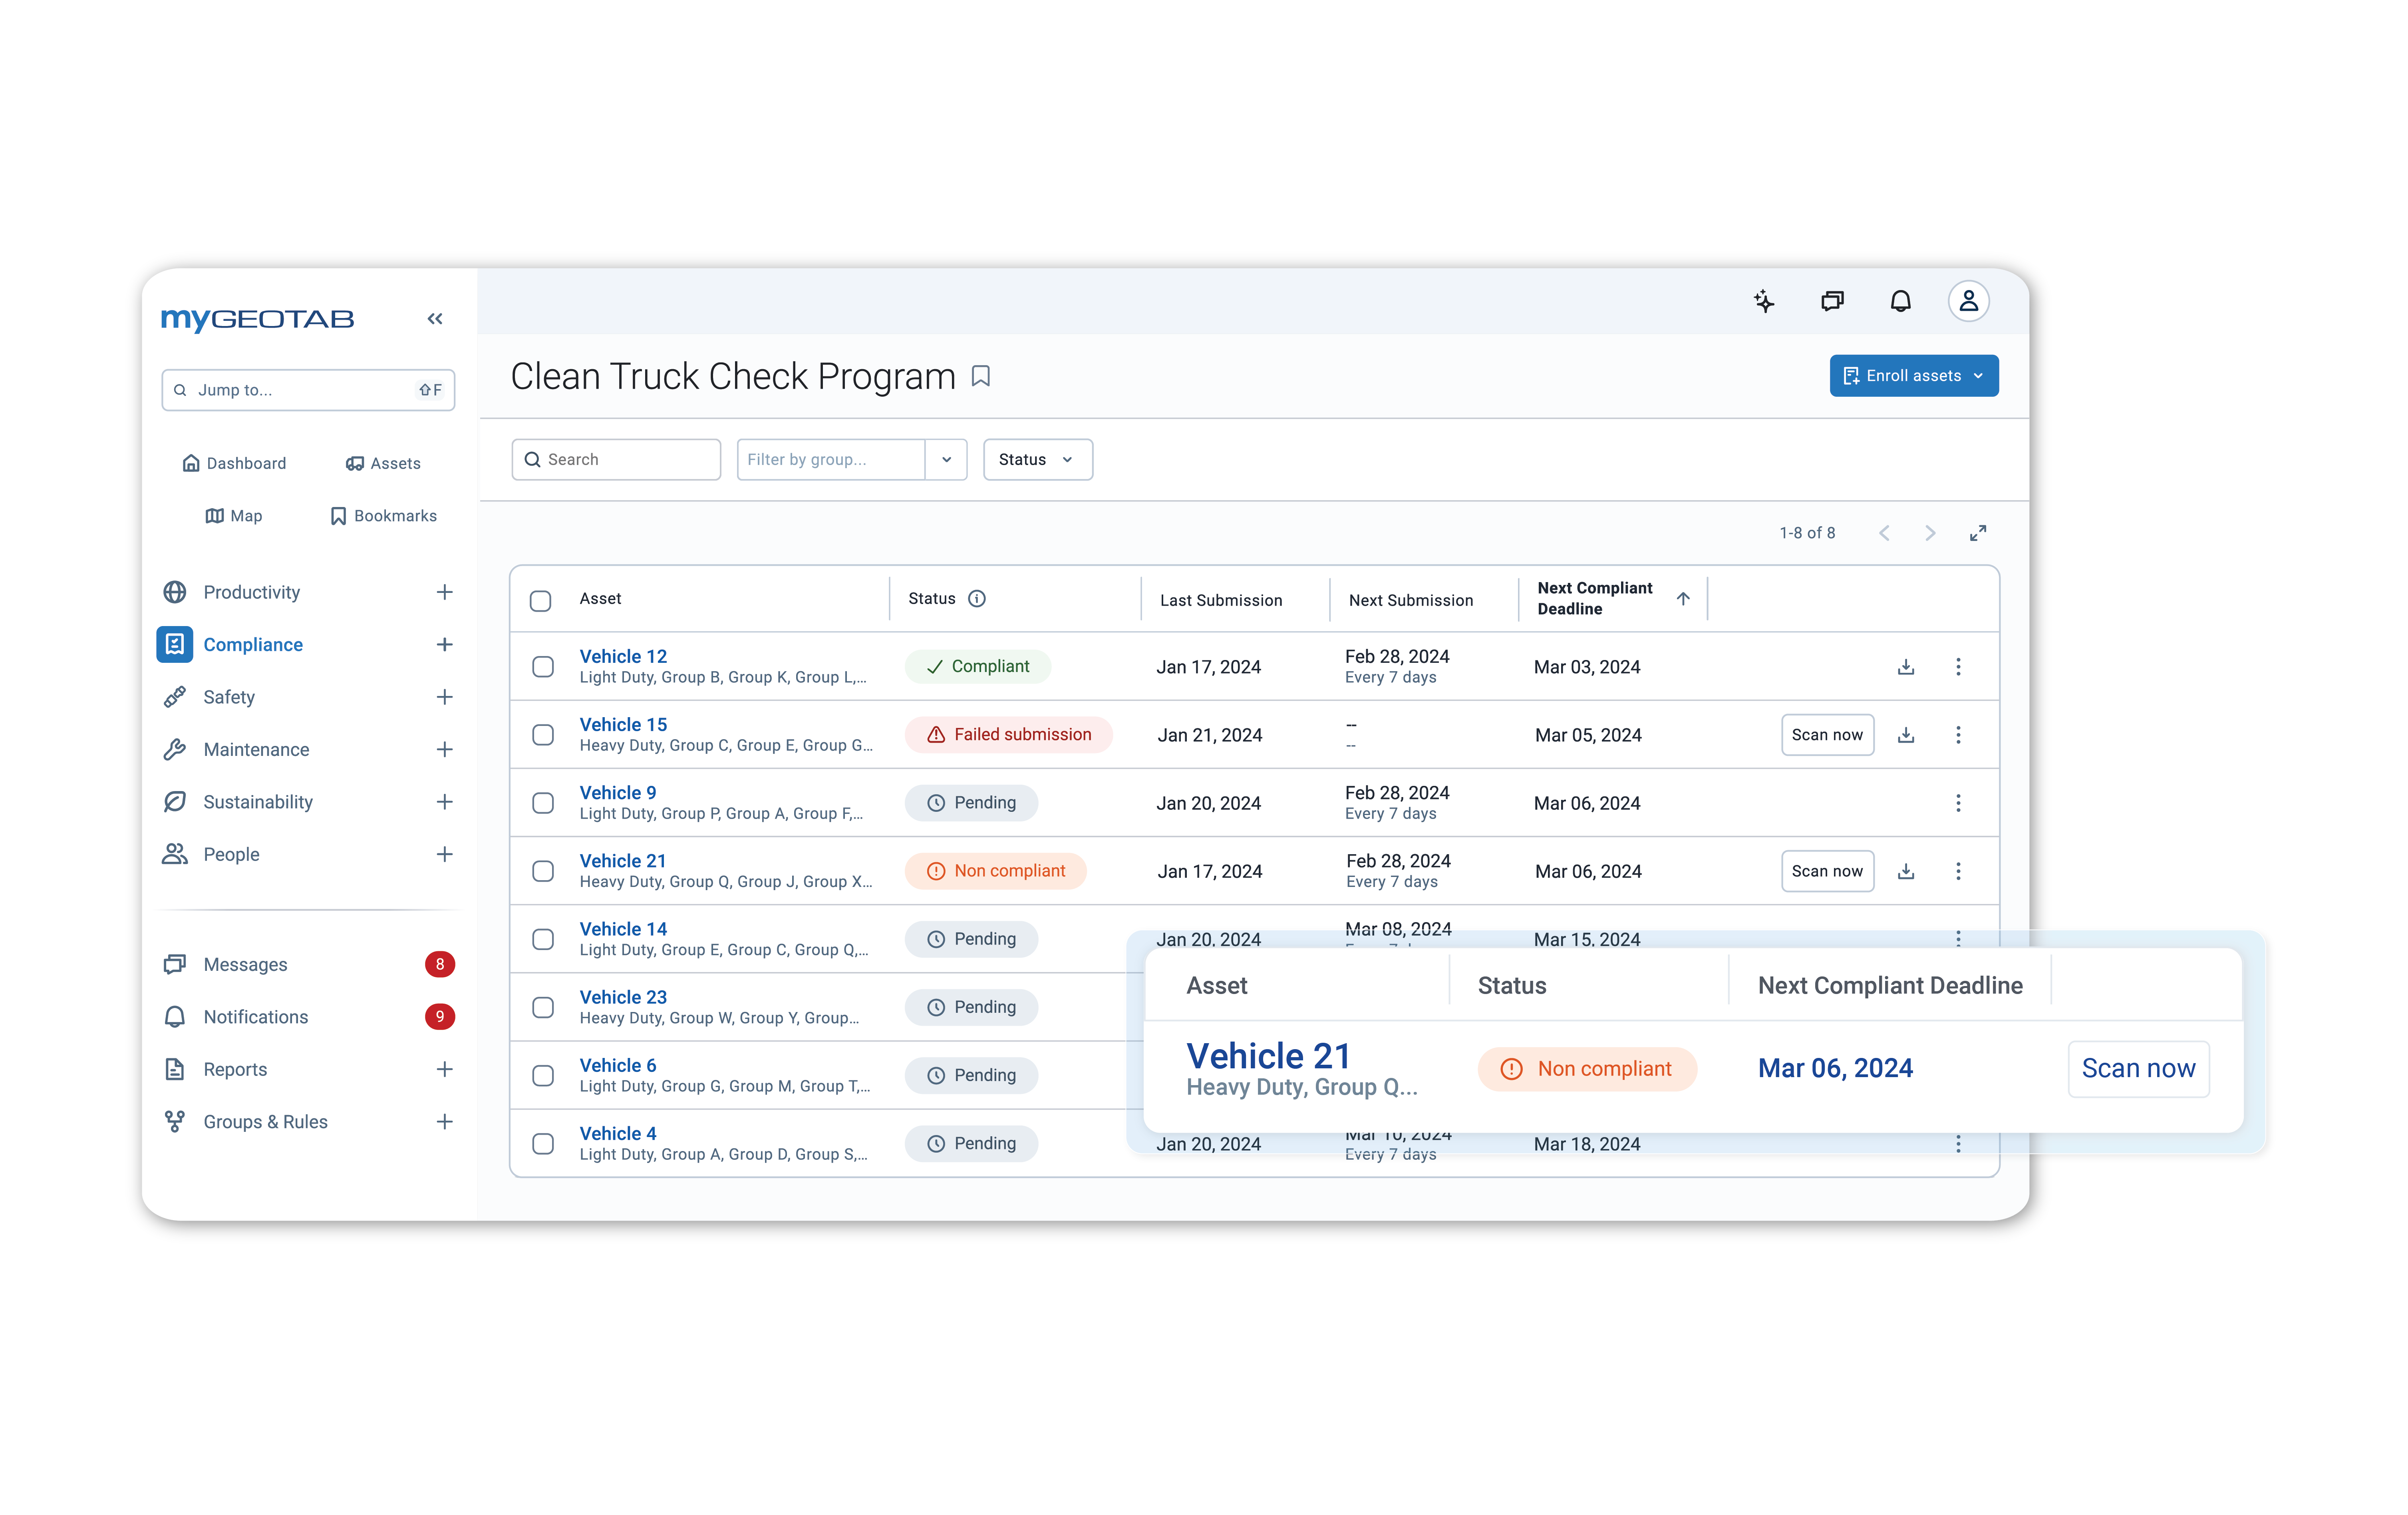Select Compliance in the sidebar
2408x1515 pixels.
click(x=253, y=644)
